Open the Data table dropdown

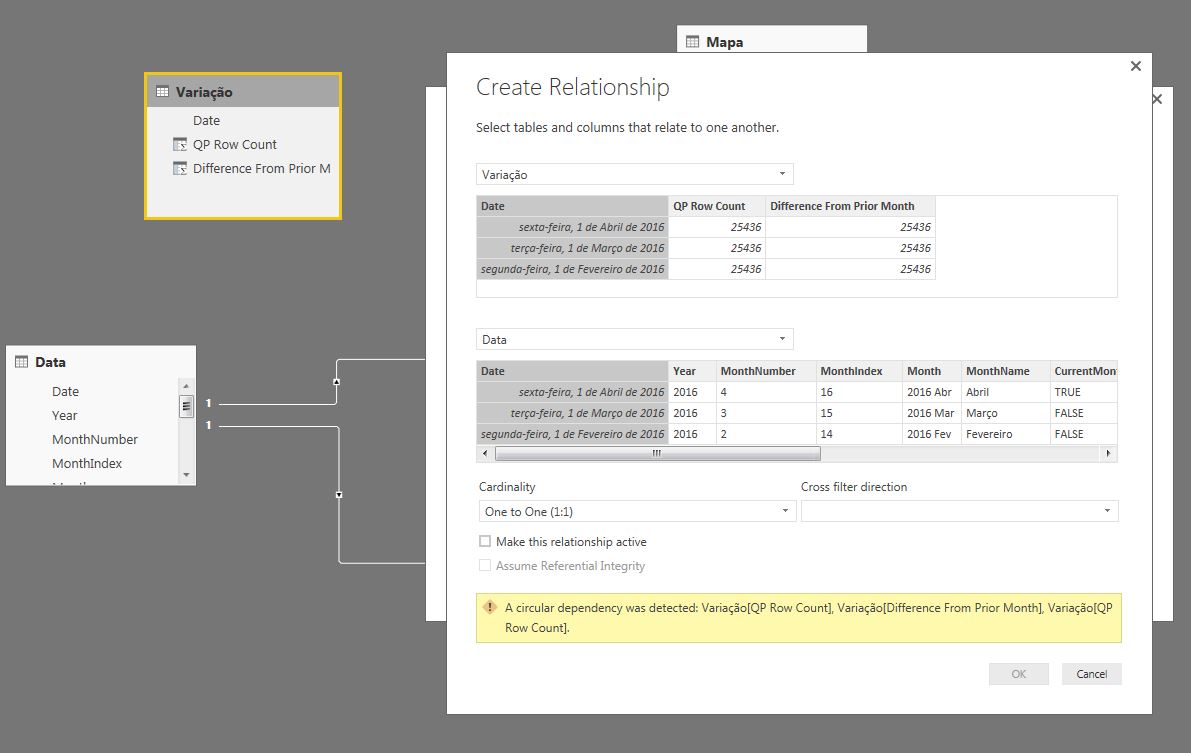pos(634,339)
